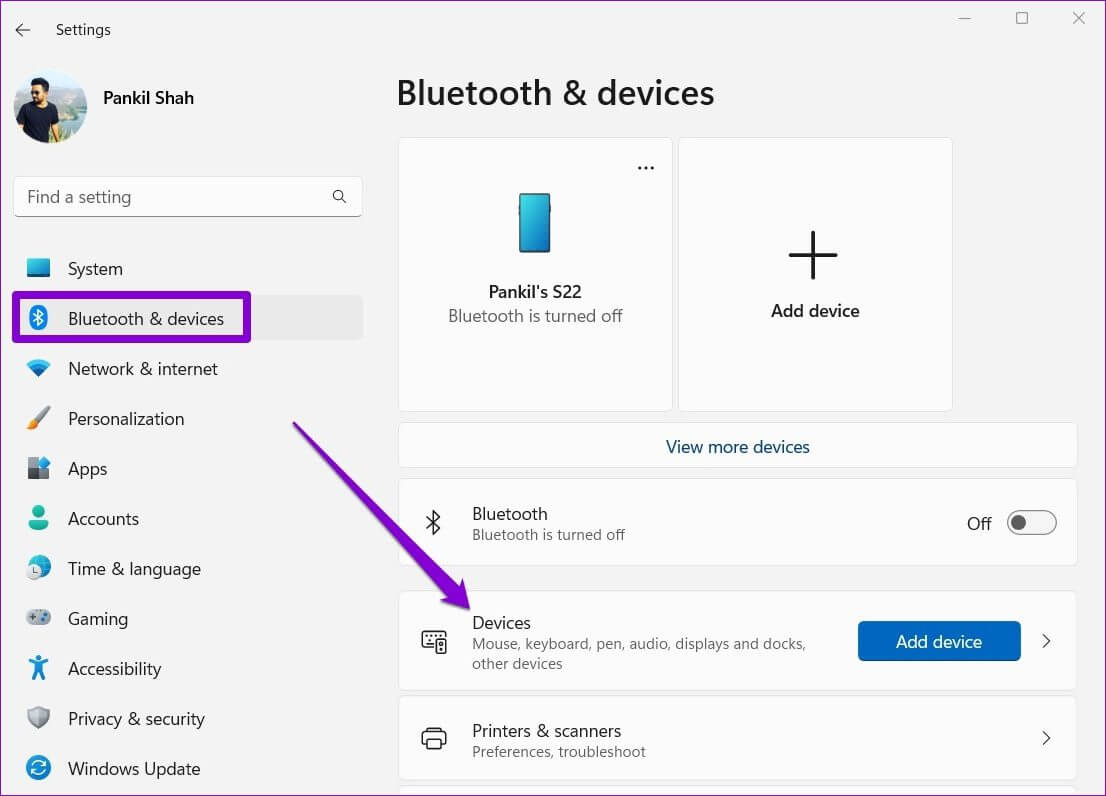
Task: Click the Bluetooth sidebar icon
Action: pos(38,318)
